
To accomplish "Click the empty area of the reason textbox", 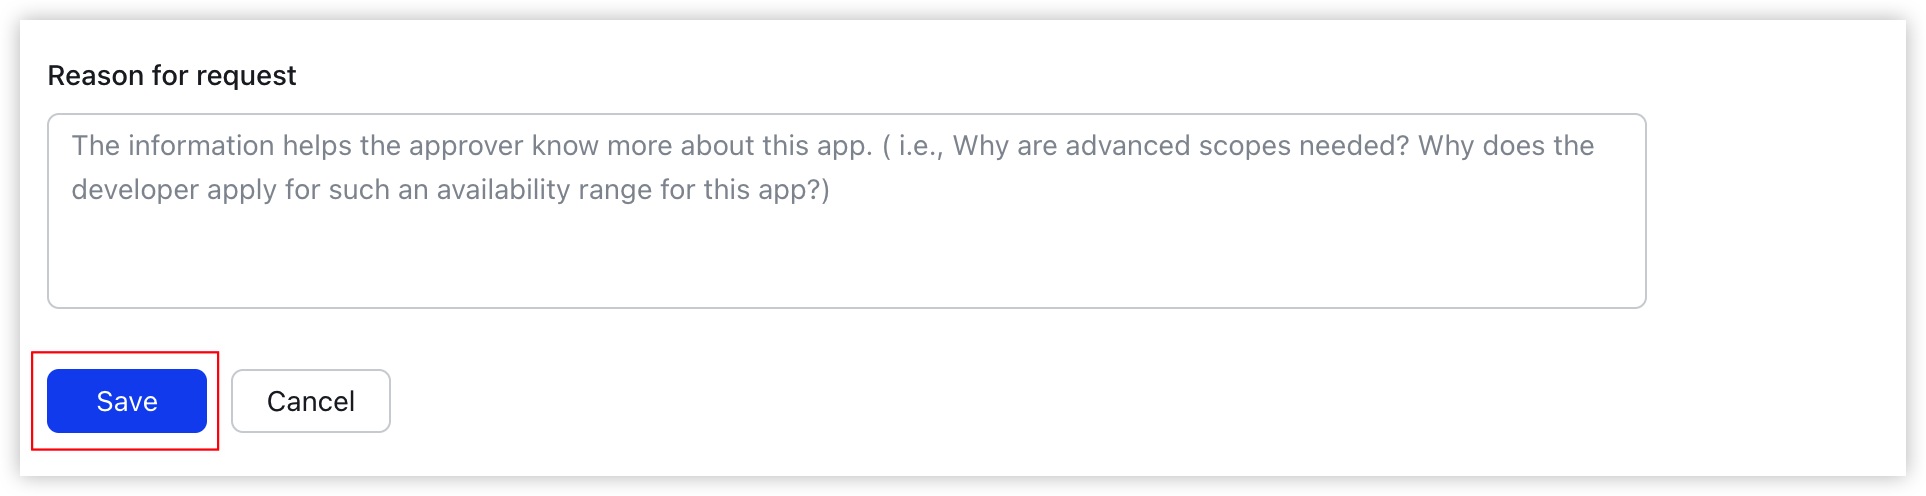I will [x=847, y=260].
